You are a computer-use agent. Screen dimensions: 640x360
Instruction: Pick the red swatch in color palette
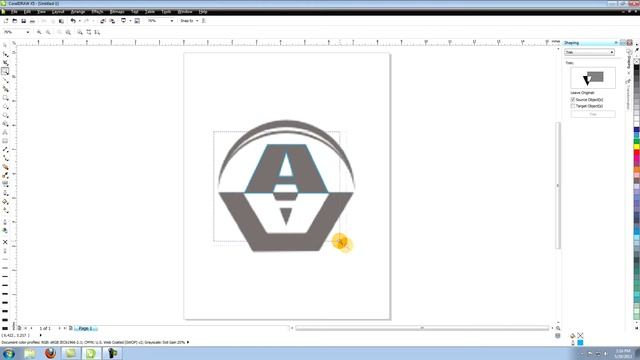(x=636, y=153)
